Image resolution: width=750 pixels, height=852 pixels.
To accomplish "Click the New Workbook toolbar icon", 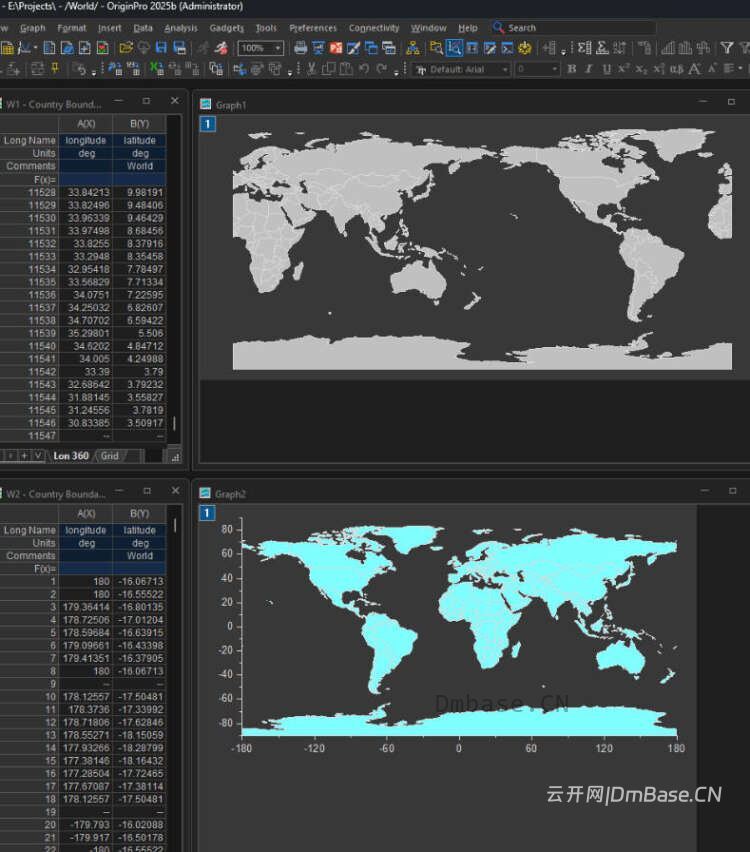I will coord(7,48).
